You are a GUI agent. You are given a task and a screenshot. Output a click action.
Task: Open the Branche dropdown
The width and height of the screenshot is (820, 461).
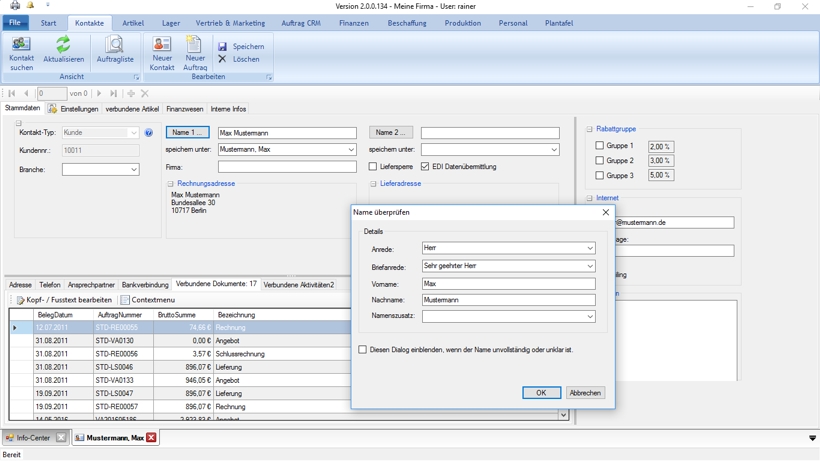[134, 169]
